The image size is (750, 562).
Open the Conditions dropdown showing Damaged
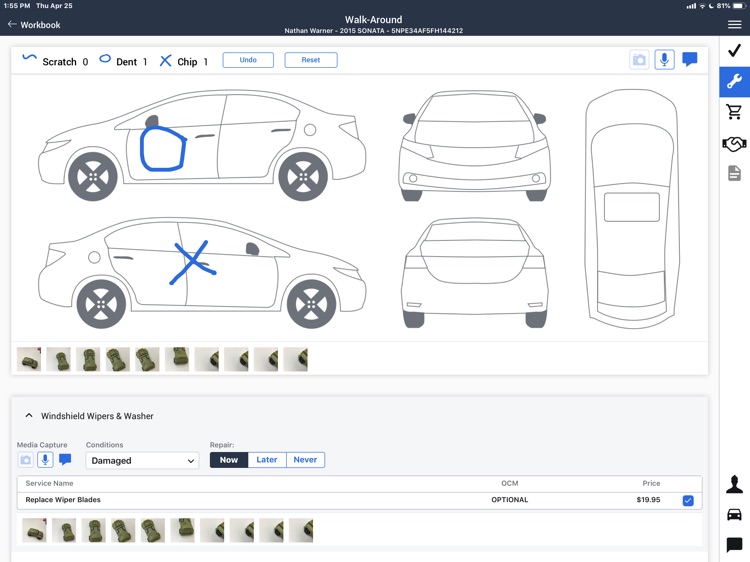pos(142,461)
